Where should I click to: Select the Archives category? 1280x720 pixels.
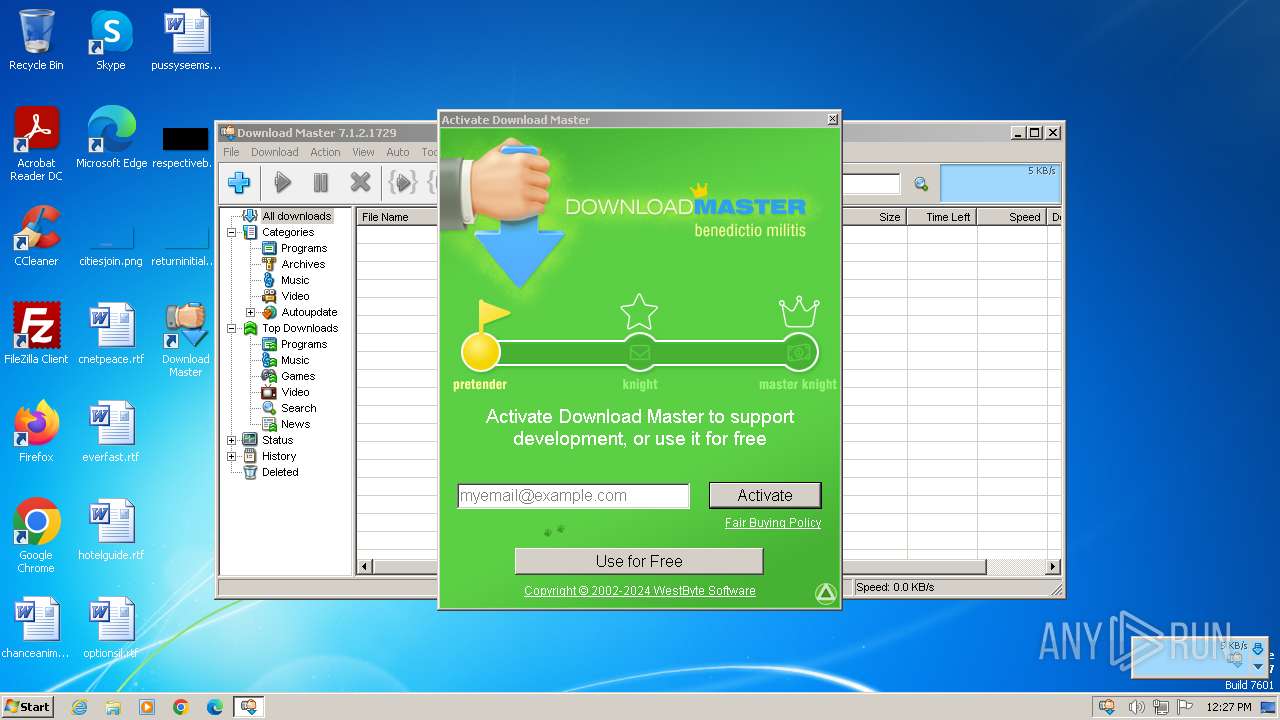point(303,264)
